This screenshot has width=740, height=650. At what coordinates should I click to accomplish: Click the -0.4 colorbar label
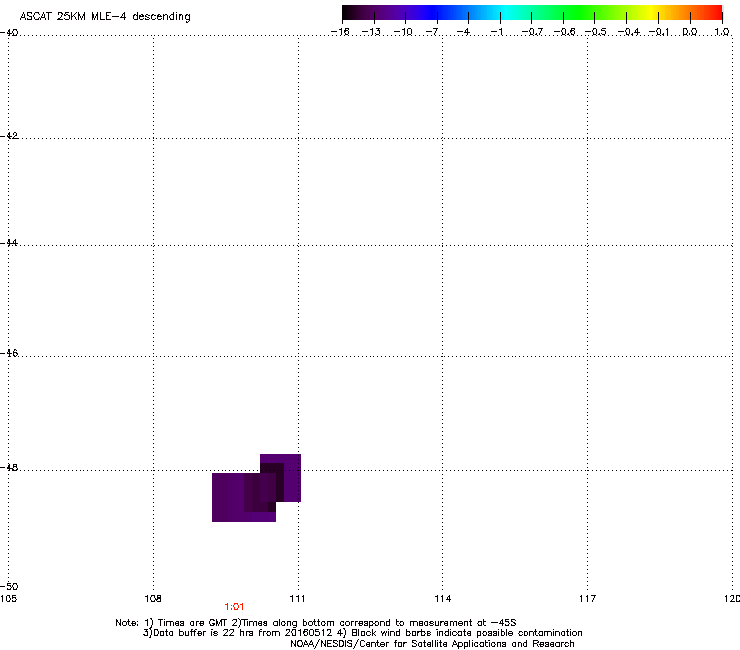[x=629, y=32]
